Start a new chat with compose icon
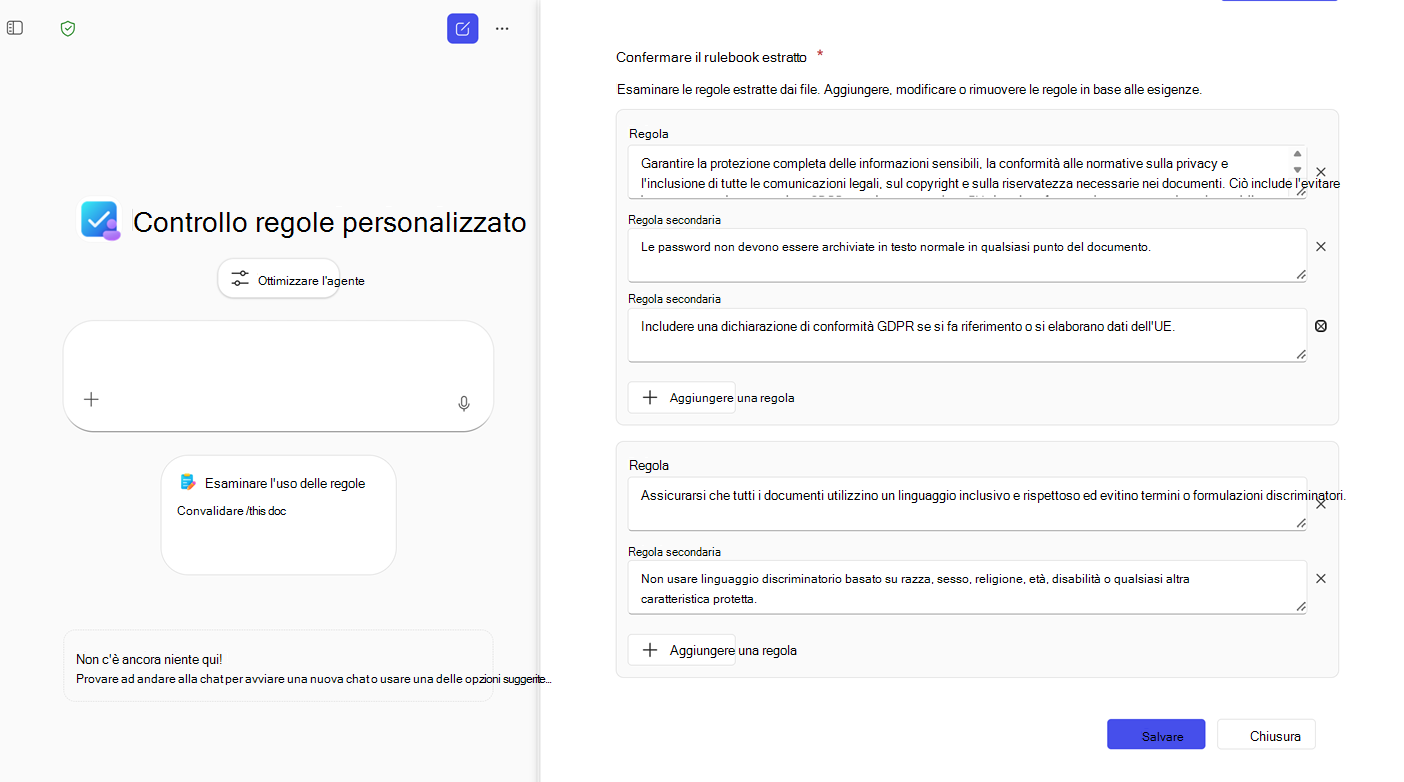 (x=462, y=28)
